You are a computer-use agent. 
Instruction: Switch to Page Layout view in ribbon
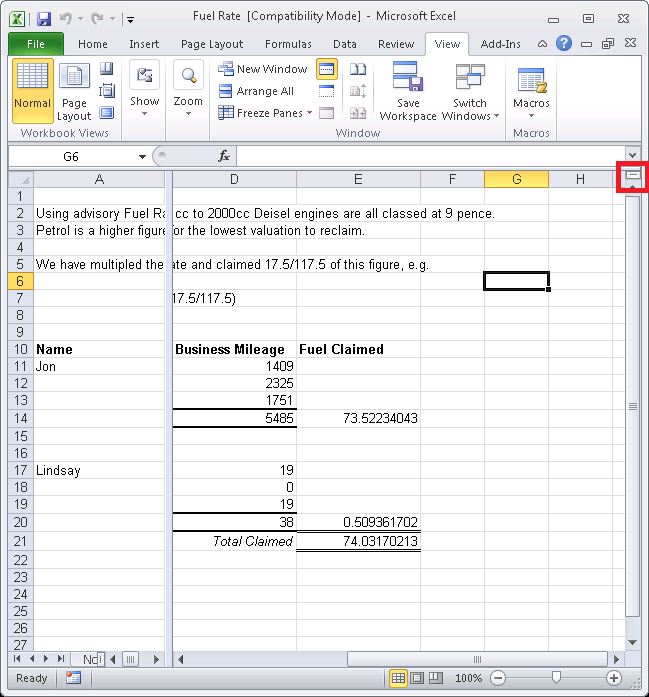coord(74,92)
